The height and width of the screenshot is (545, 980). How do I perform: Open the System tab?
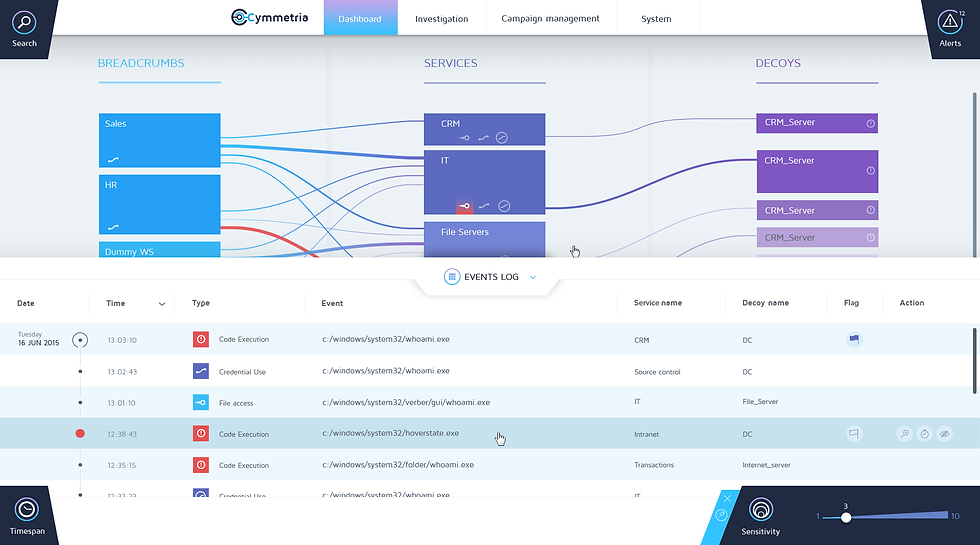(x=656, y=19)
